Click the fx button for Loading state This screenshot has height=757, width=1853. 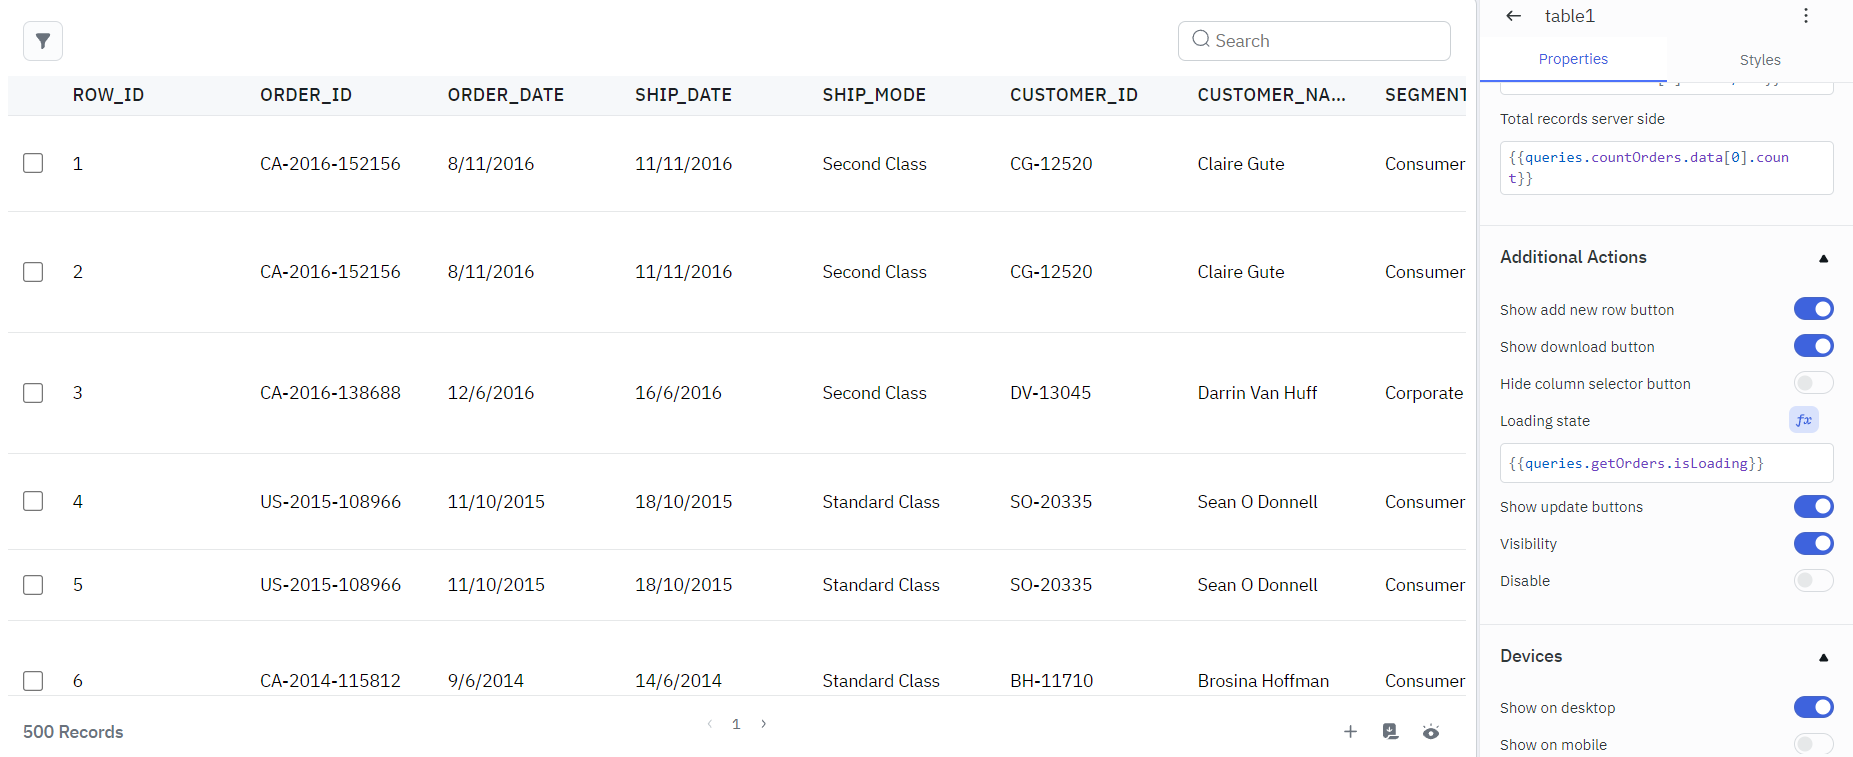(x=1803, y=420)
